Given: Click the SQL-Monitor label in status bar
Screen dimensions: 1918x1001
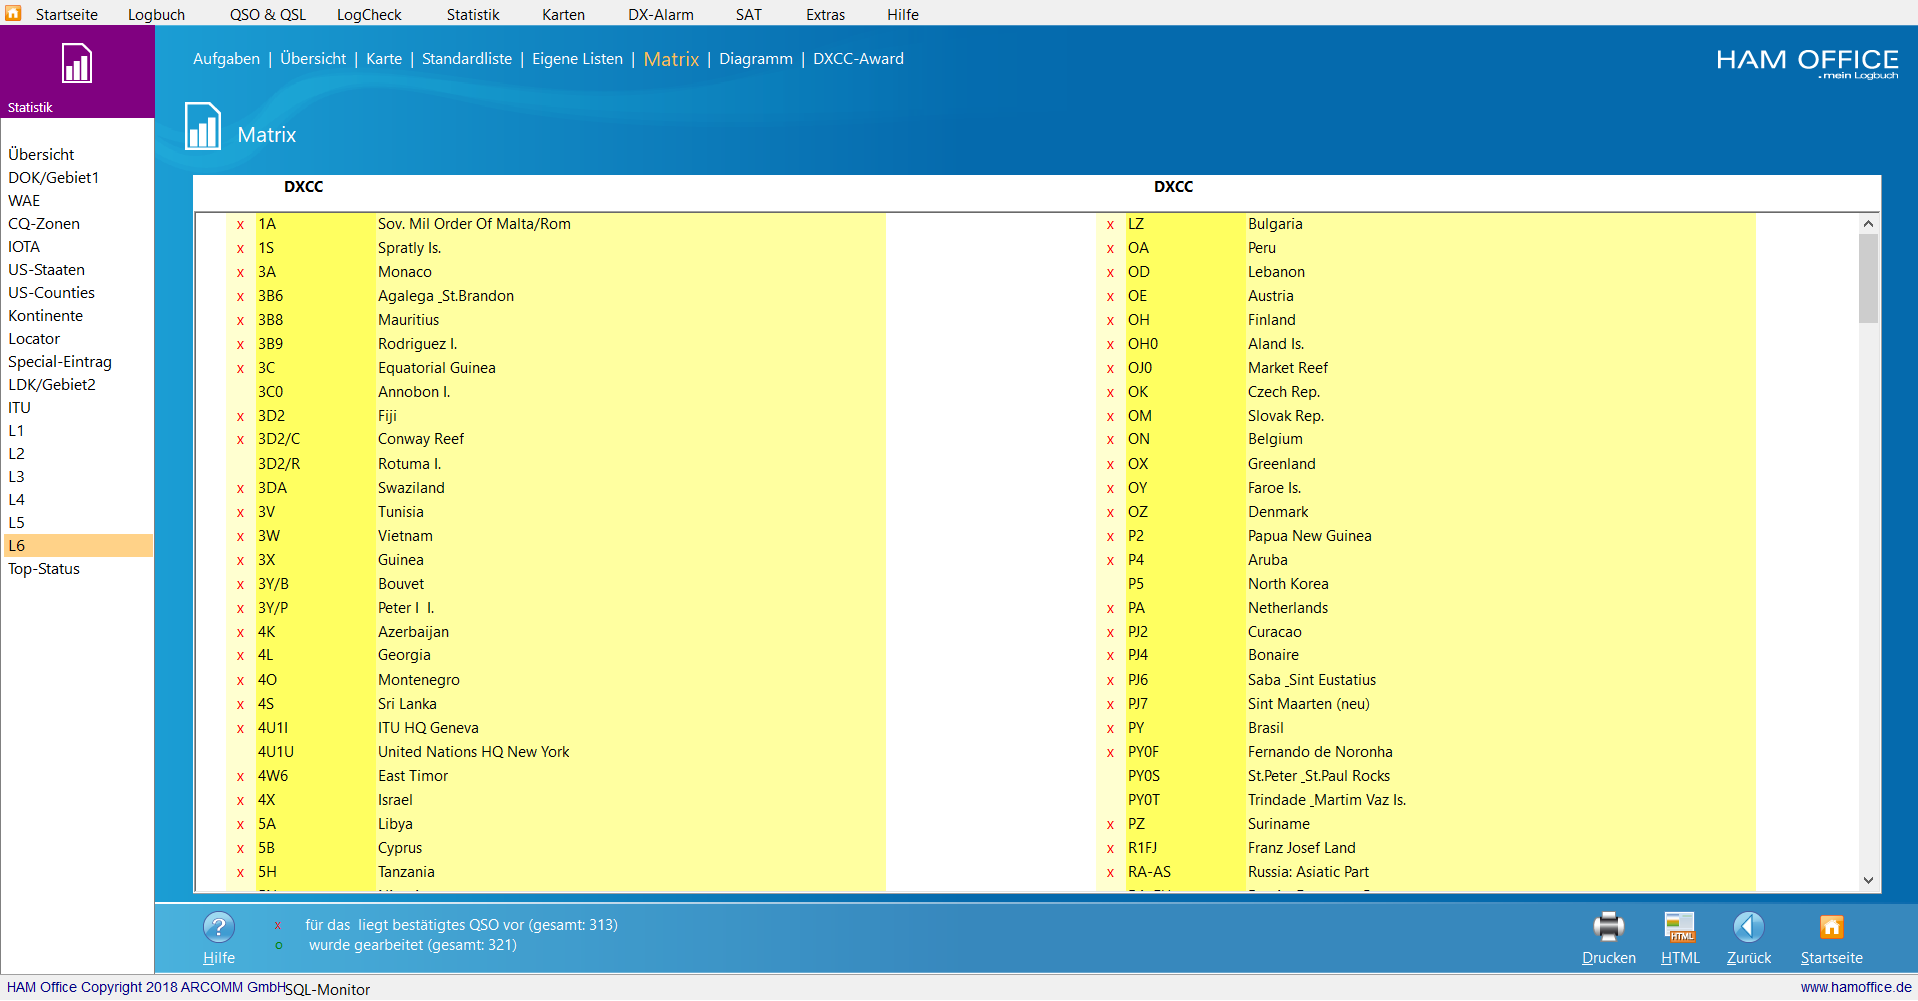Looking at the screenshot, I should (x=327, y=989).
